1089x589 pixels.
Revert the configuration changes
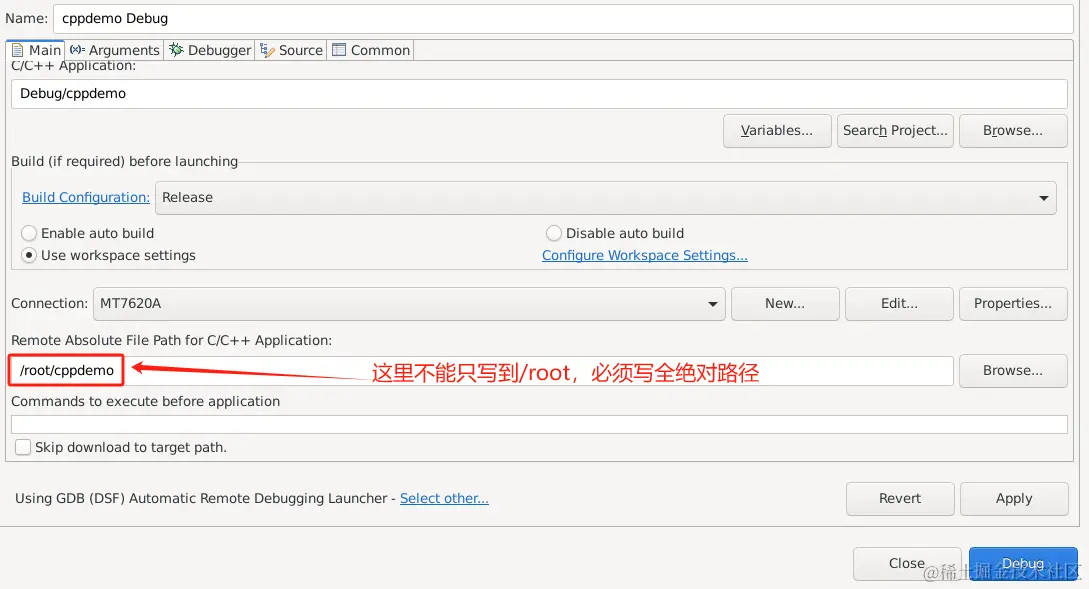pos(900,499)
